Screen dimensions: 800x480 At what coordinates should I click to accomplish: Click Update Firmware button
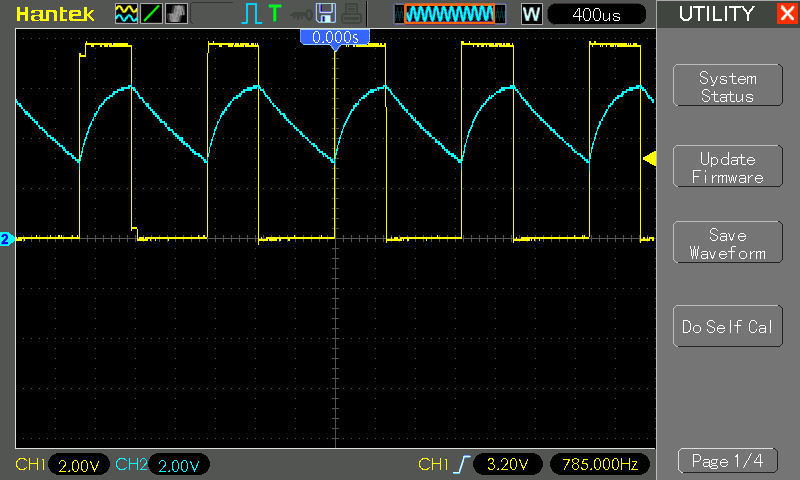tap(728, 166)
